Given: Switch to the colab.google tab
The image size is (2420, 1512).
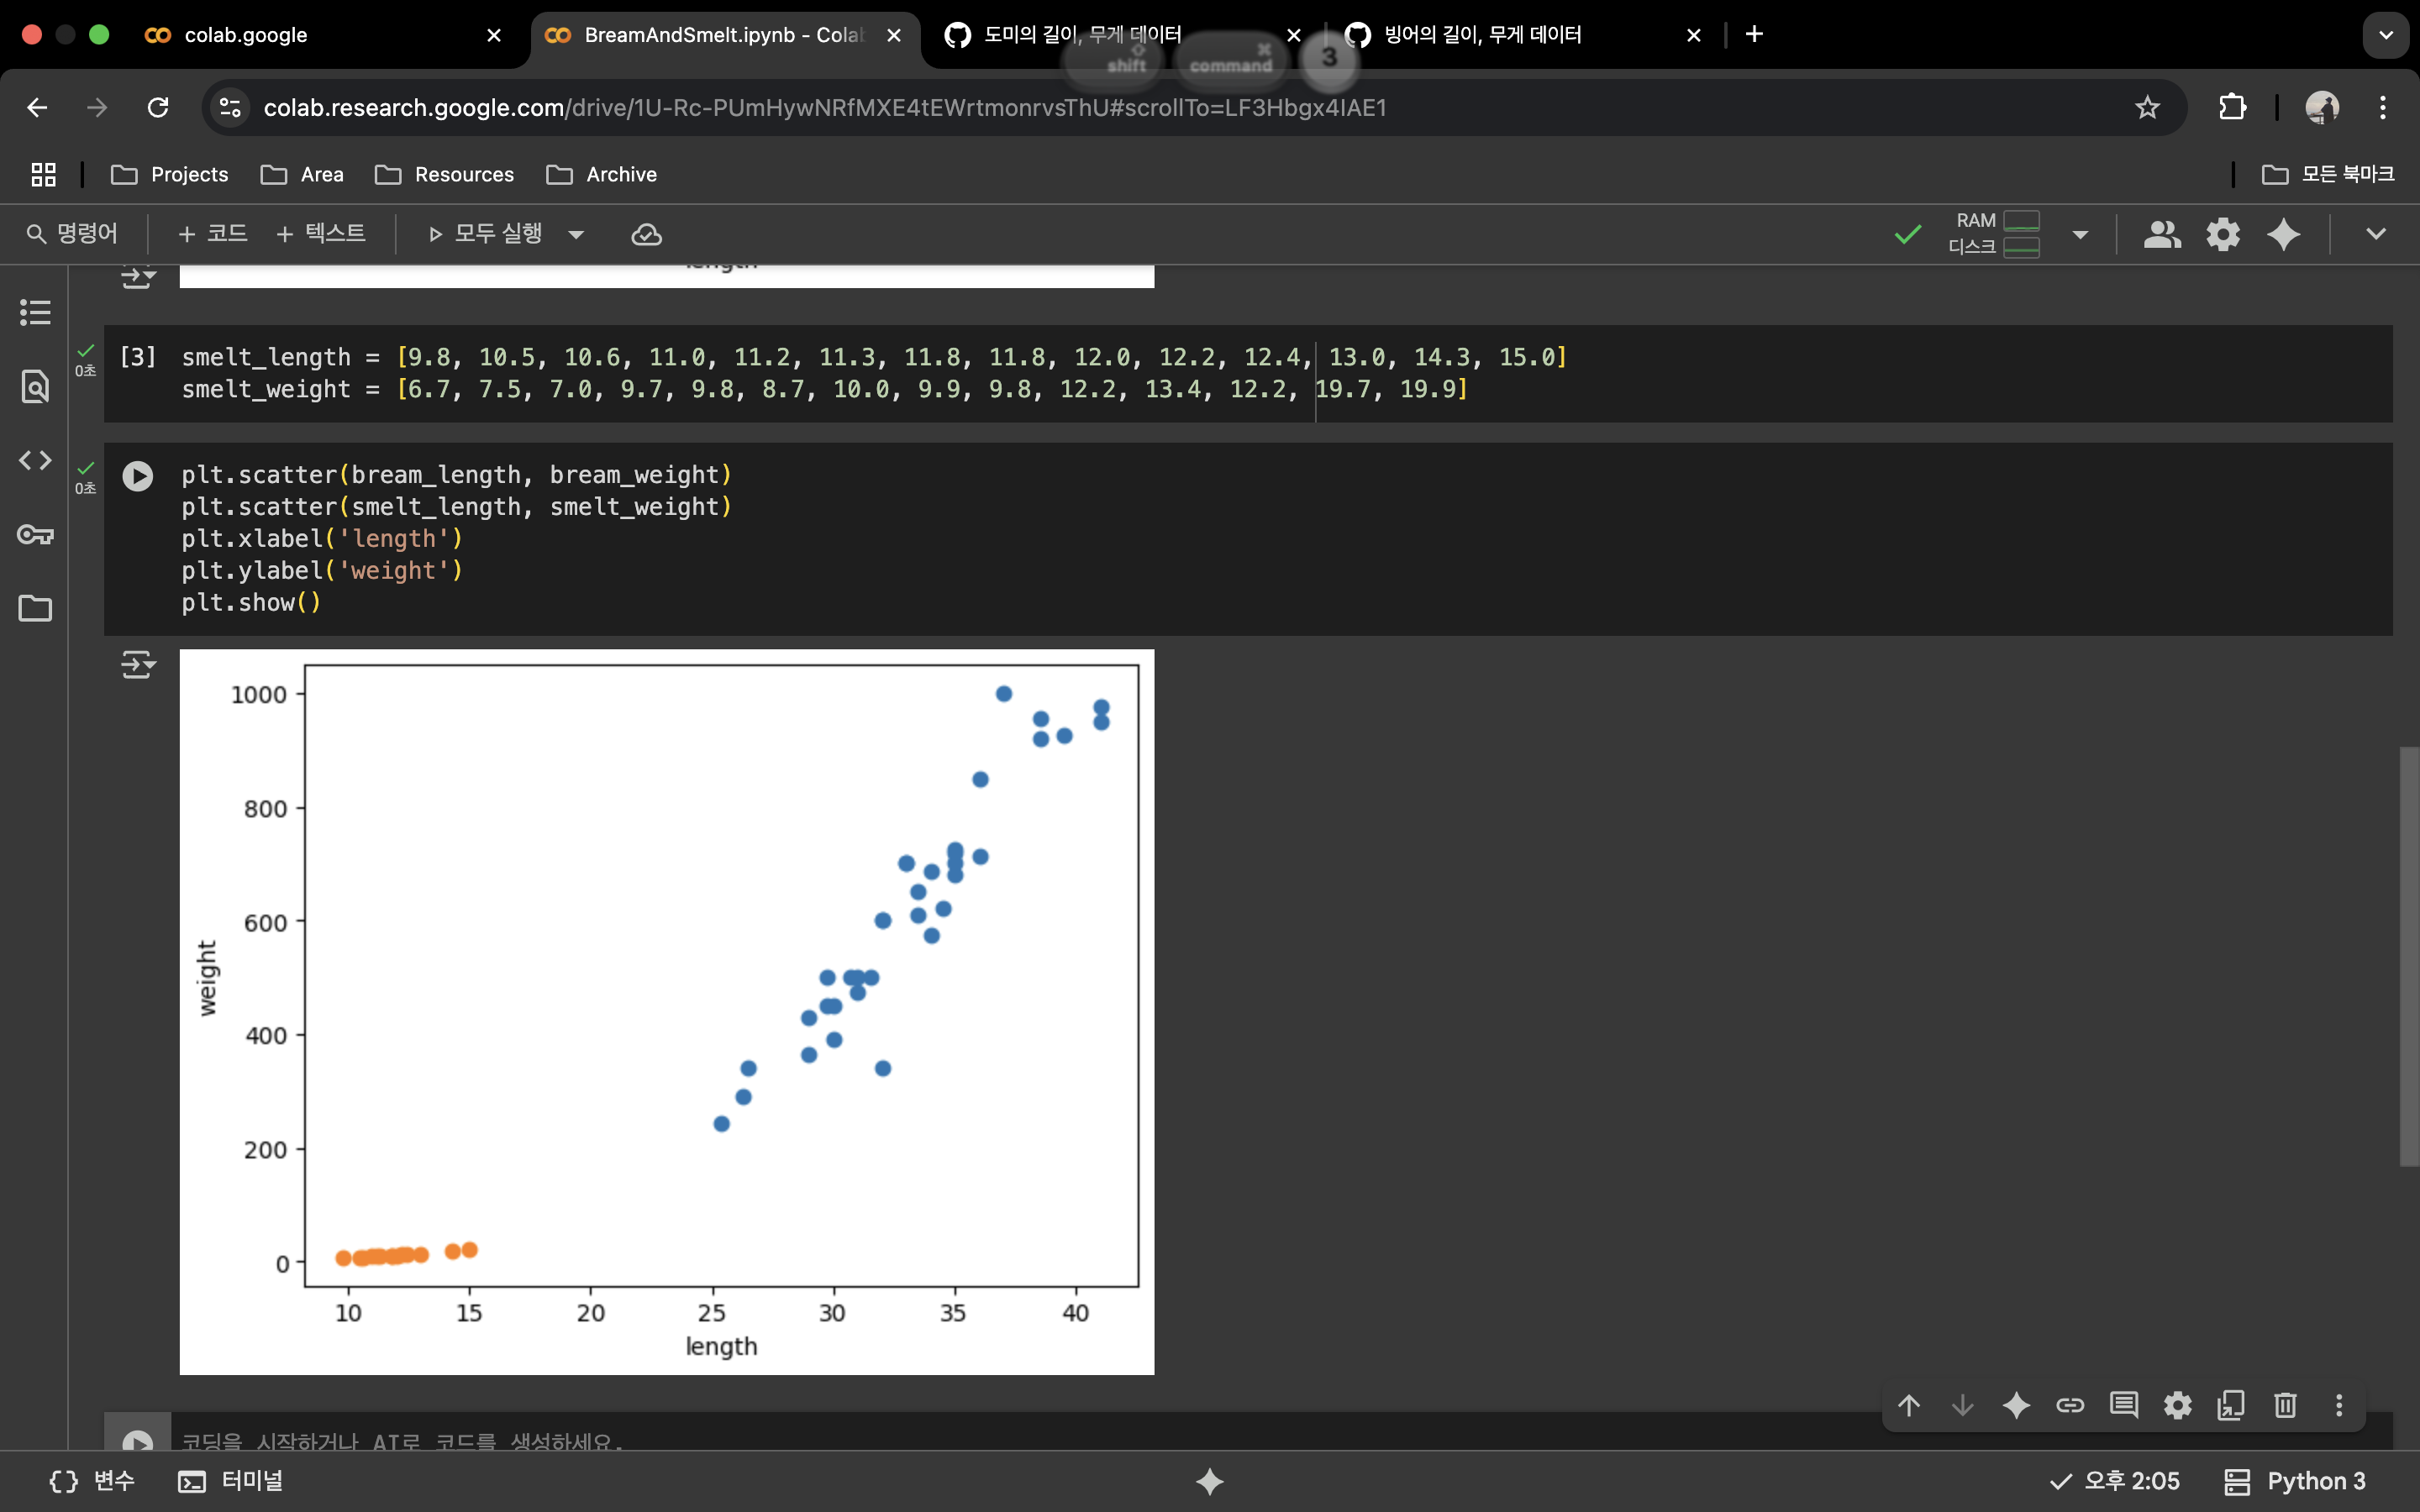Looking at the screenshot, I should pos(245,35).
